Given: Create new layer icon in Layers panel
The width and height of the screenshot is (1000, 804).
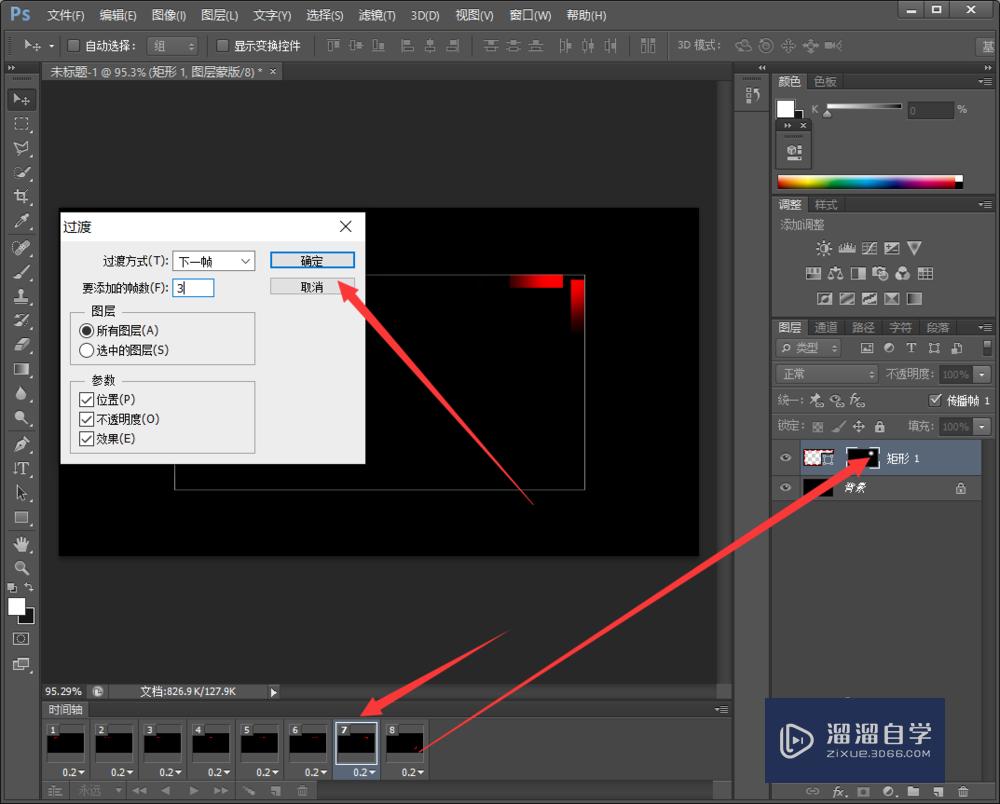Looking at the screenshot, I should [x=938, y=791].
